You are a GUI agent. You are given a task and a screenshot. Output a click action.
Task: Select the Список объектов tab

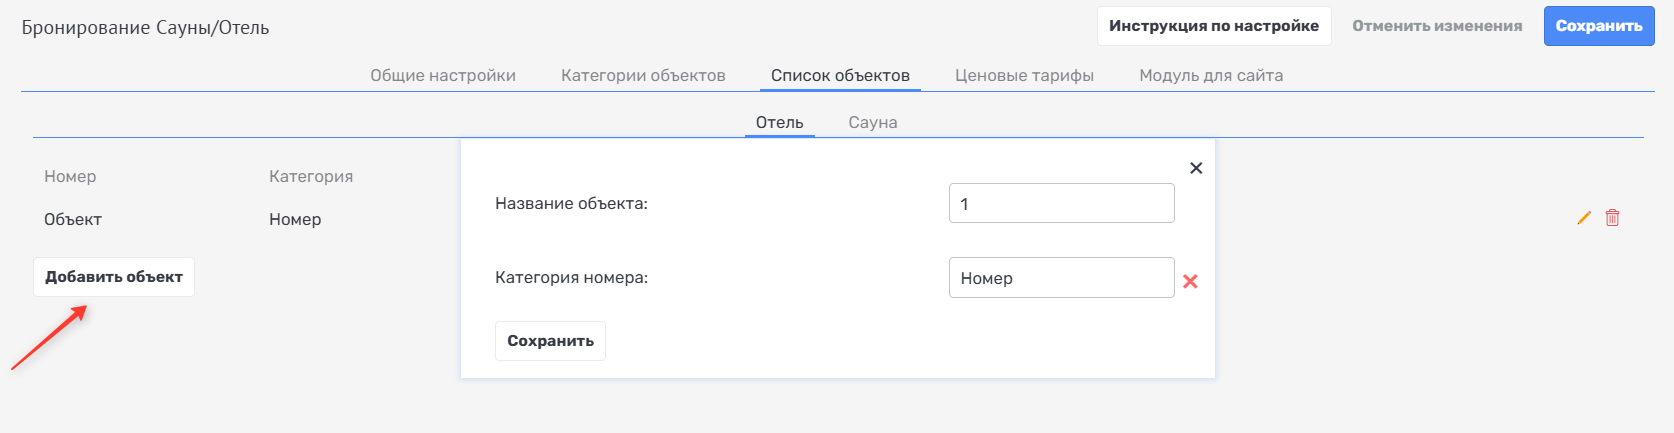click(840, 75)
